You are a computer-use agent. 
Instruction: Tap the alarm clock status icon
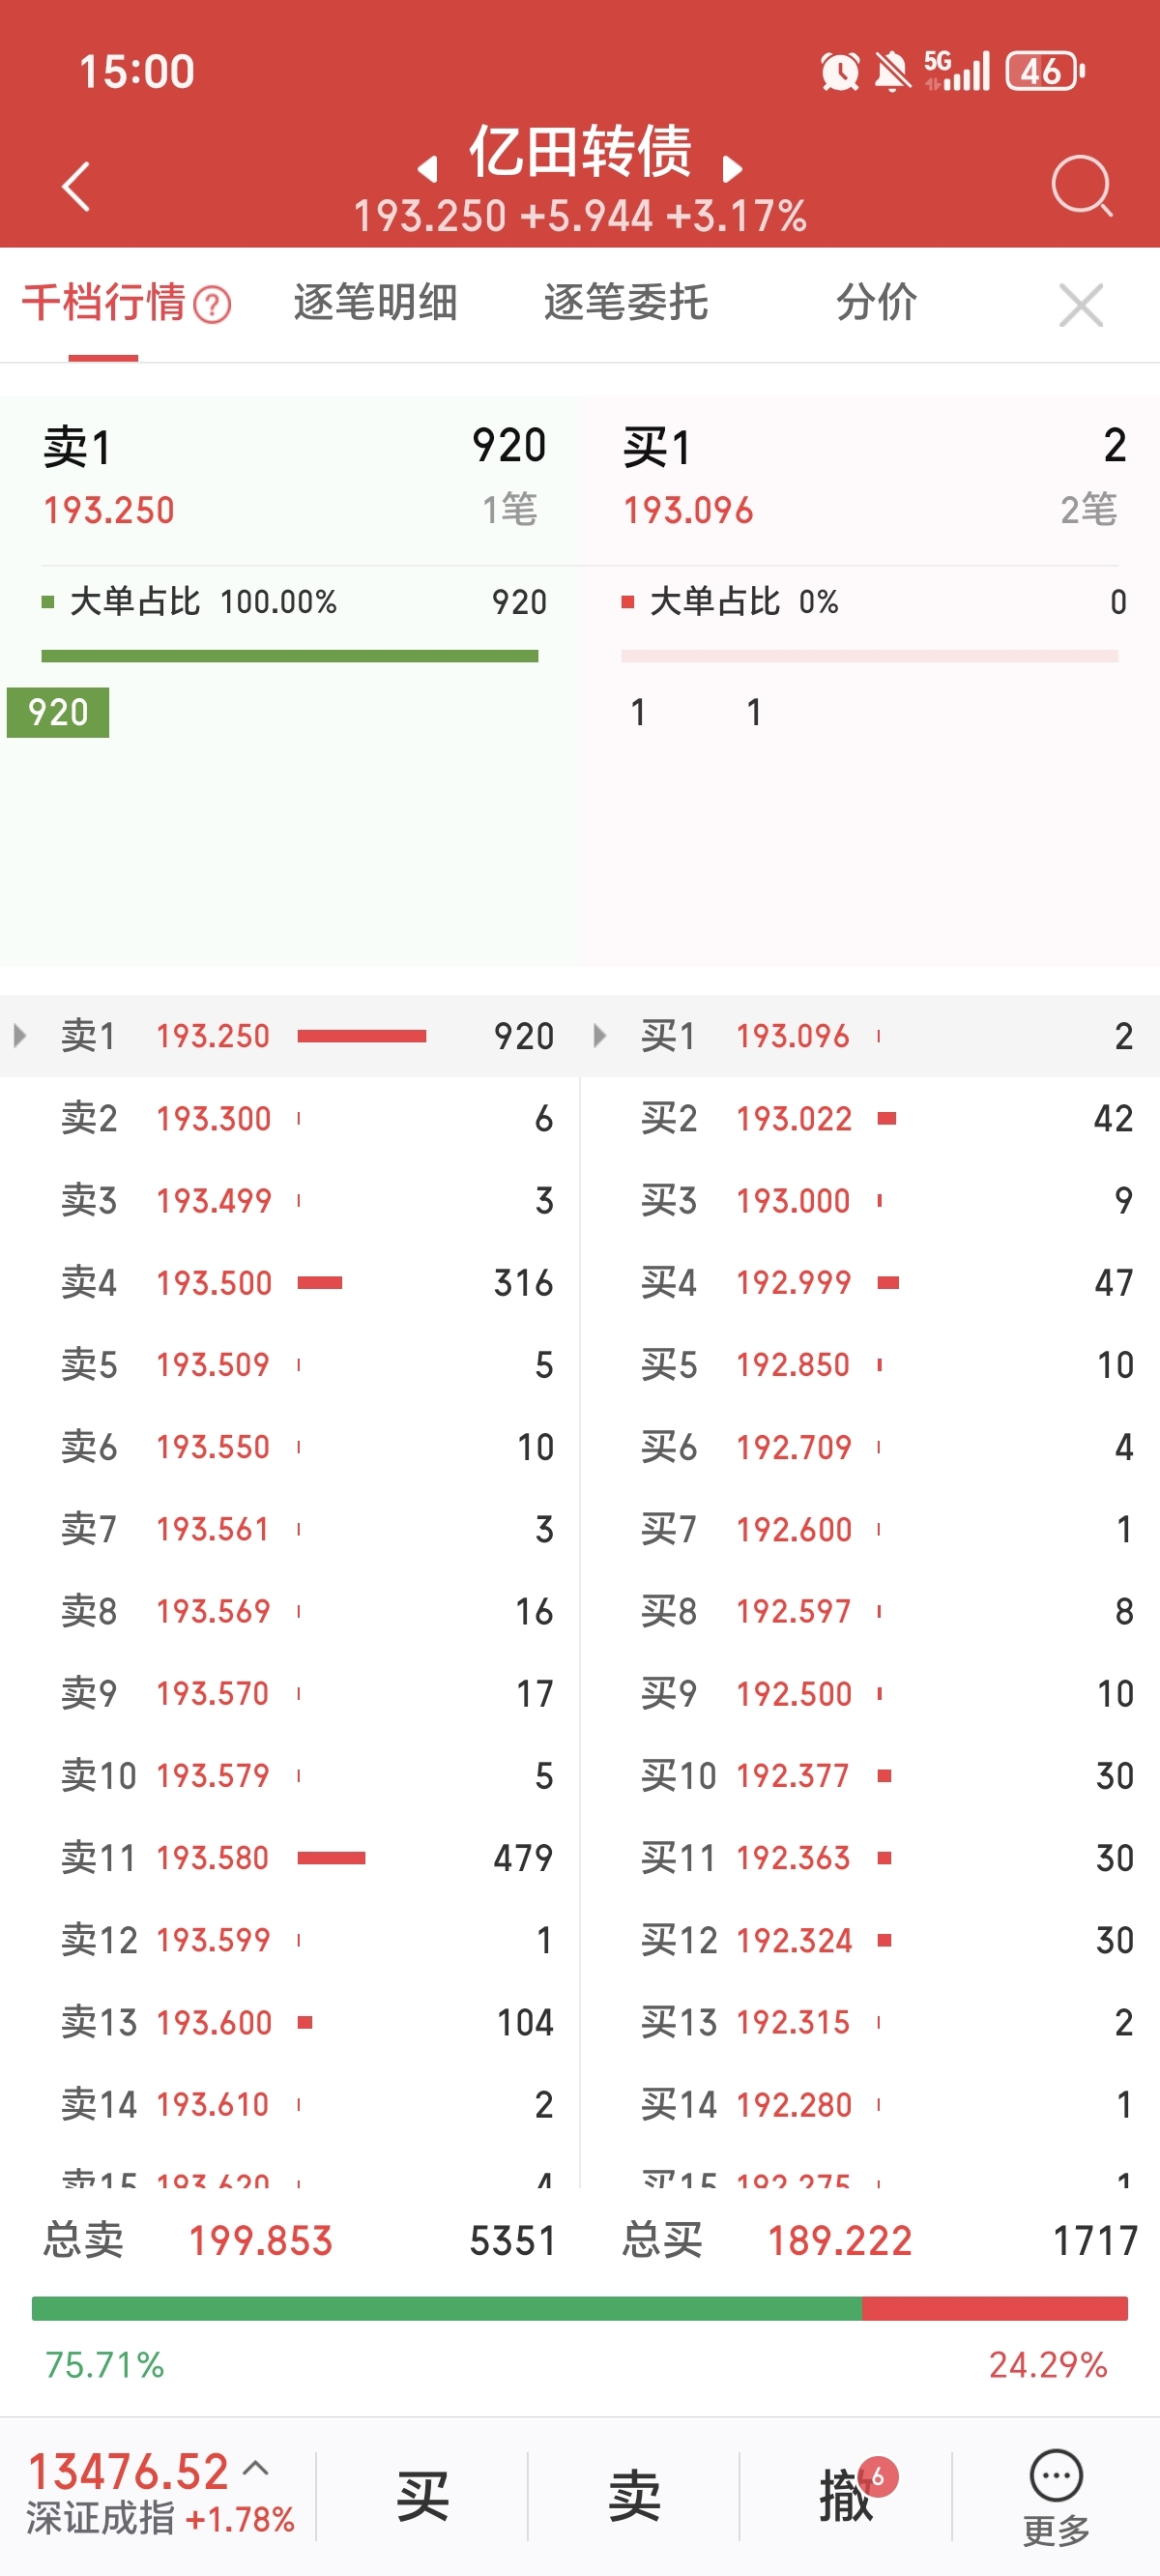[x=839, y=72]
